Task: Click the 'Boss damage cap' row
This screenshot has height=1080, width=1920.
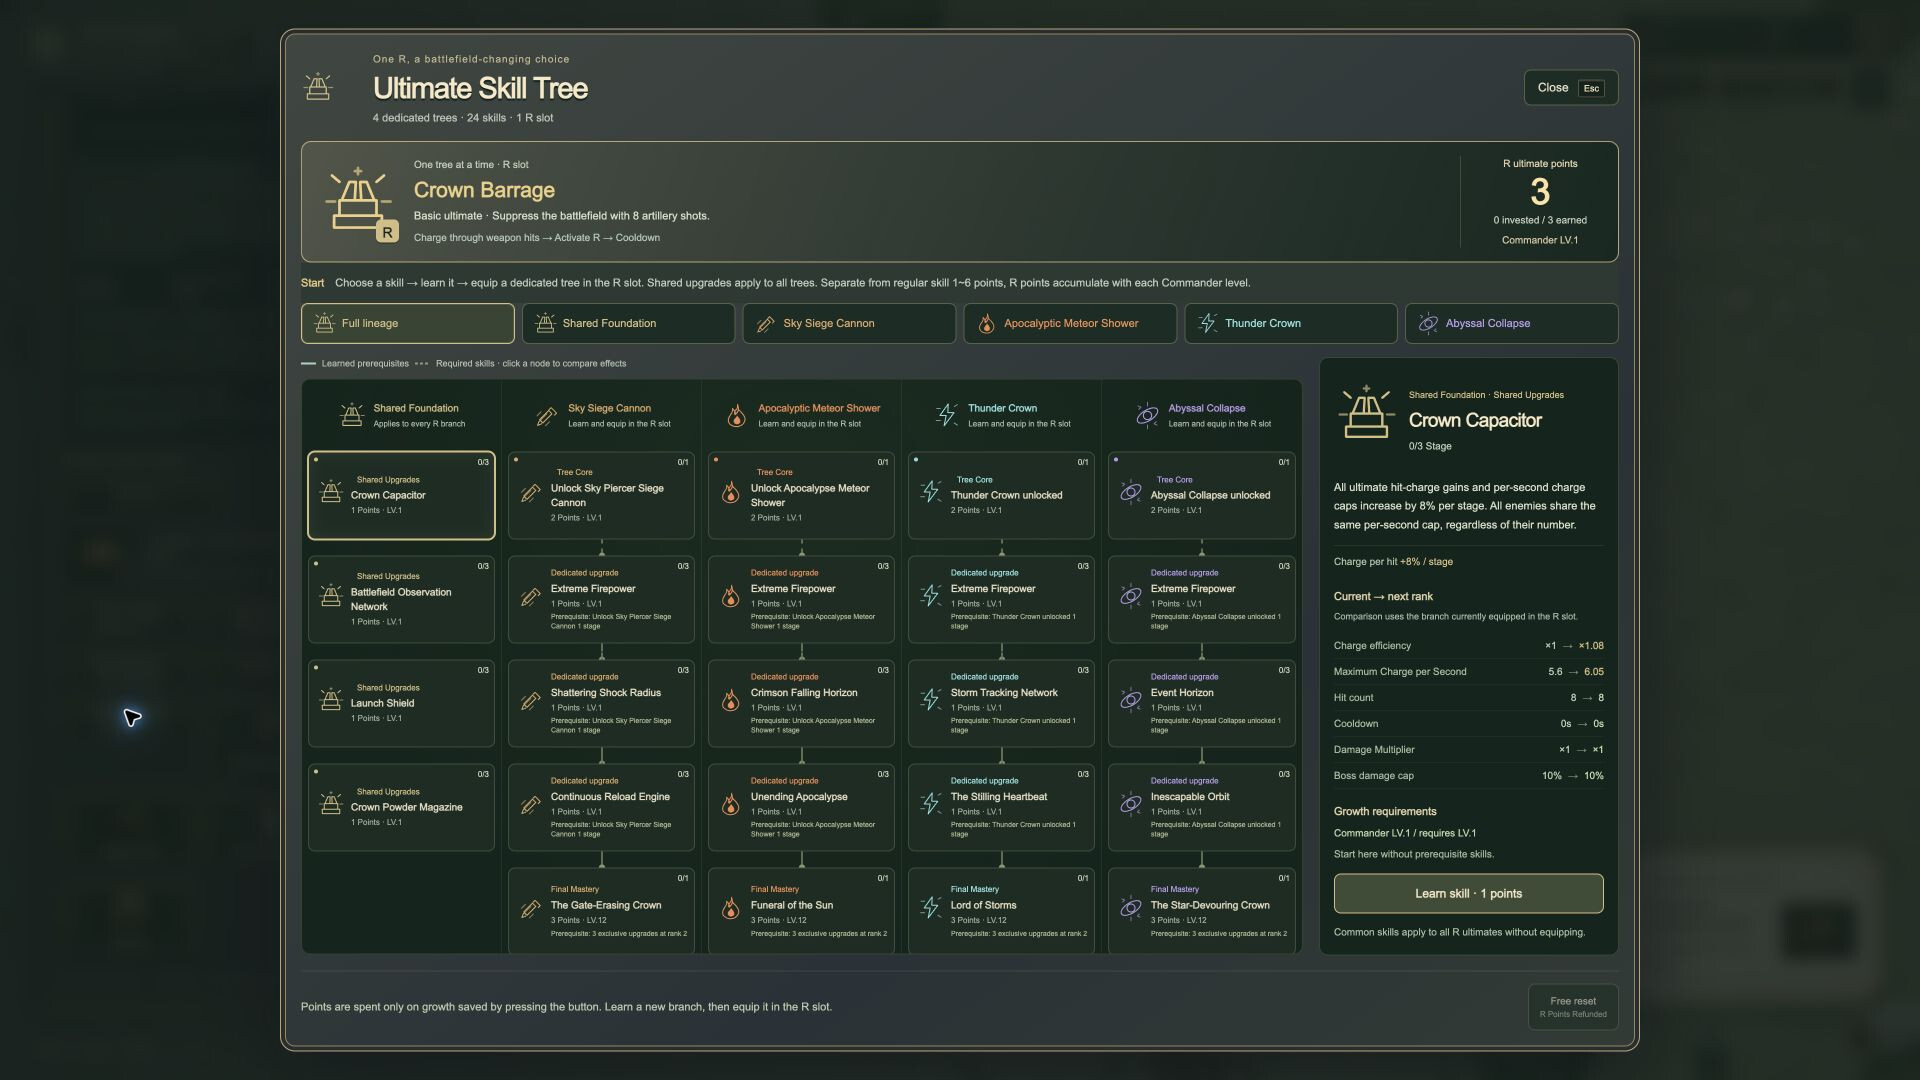Action: coord(1468,776)
